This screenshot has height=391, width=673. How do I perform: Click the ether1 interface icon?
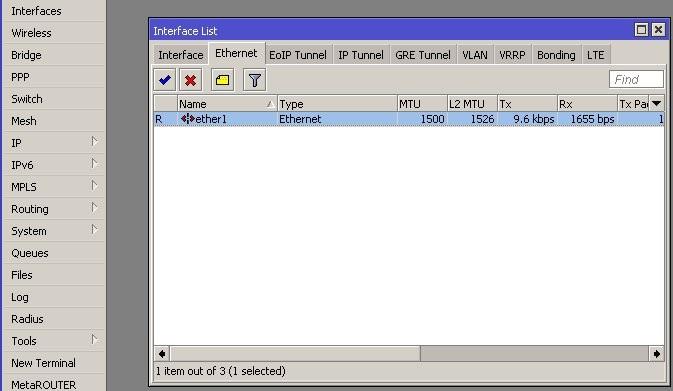188,119
